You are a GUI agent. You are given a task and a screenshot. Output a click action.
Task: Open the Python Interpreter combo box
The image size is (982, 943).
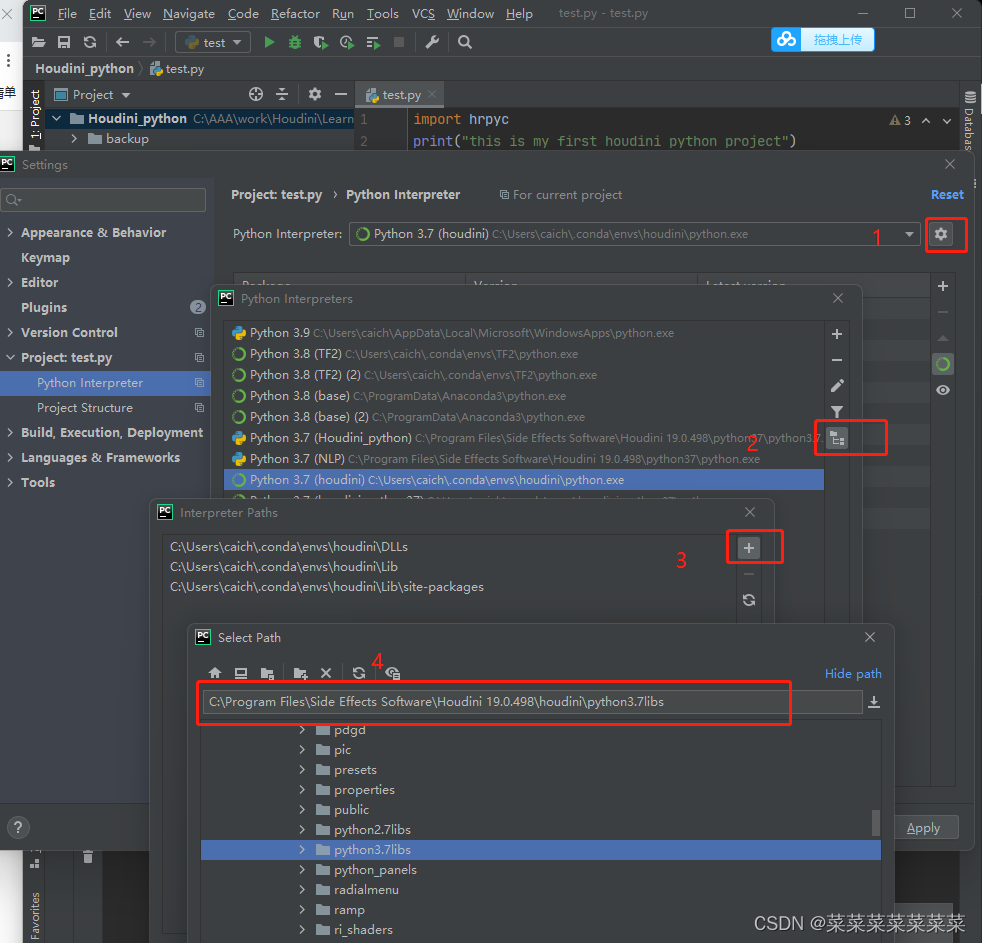click(634, 234)
